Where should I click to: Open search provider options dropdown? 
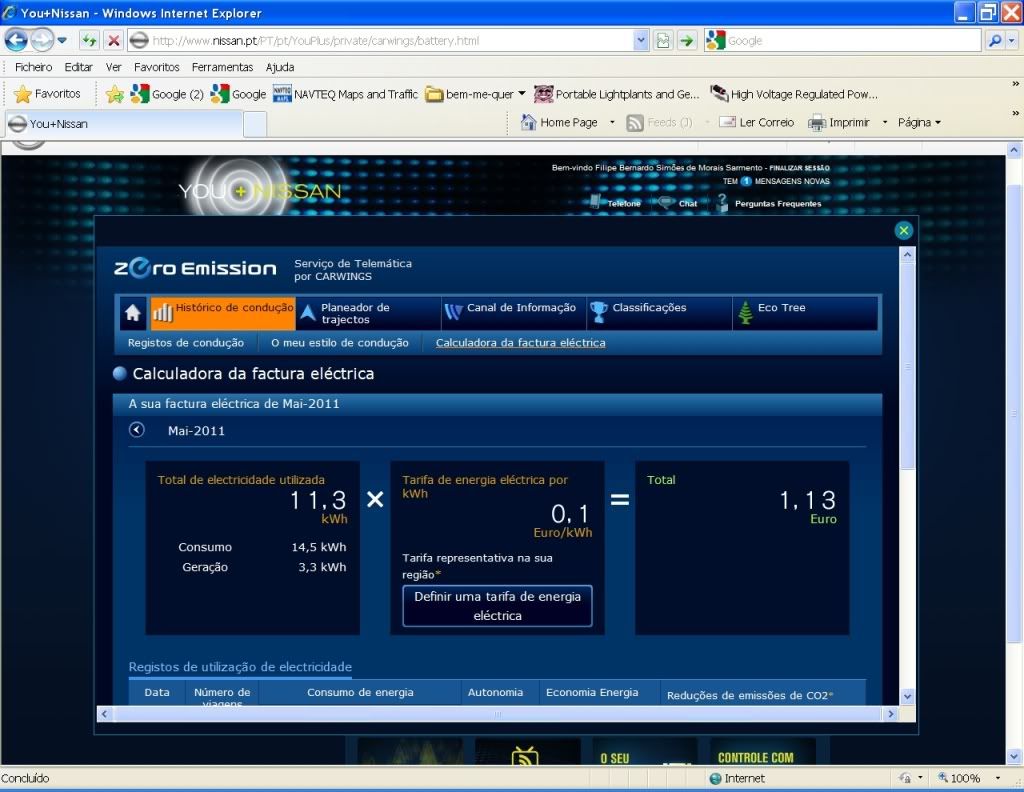(1012, 40)
